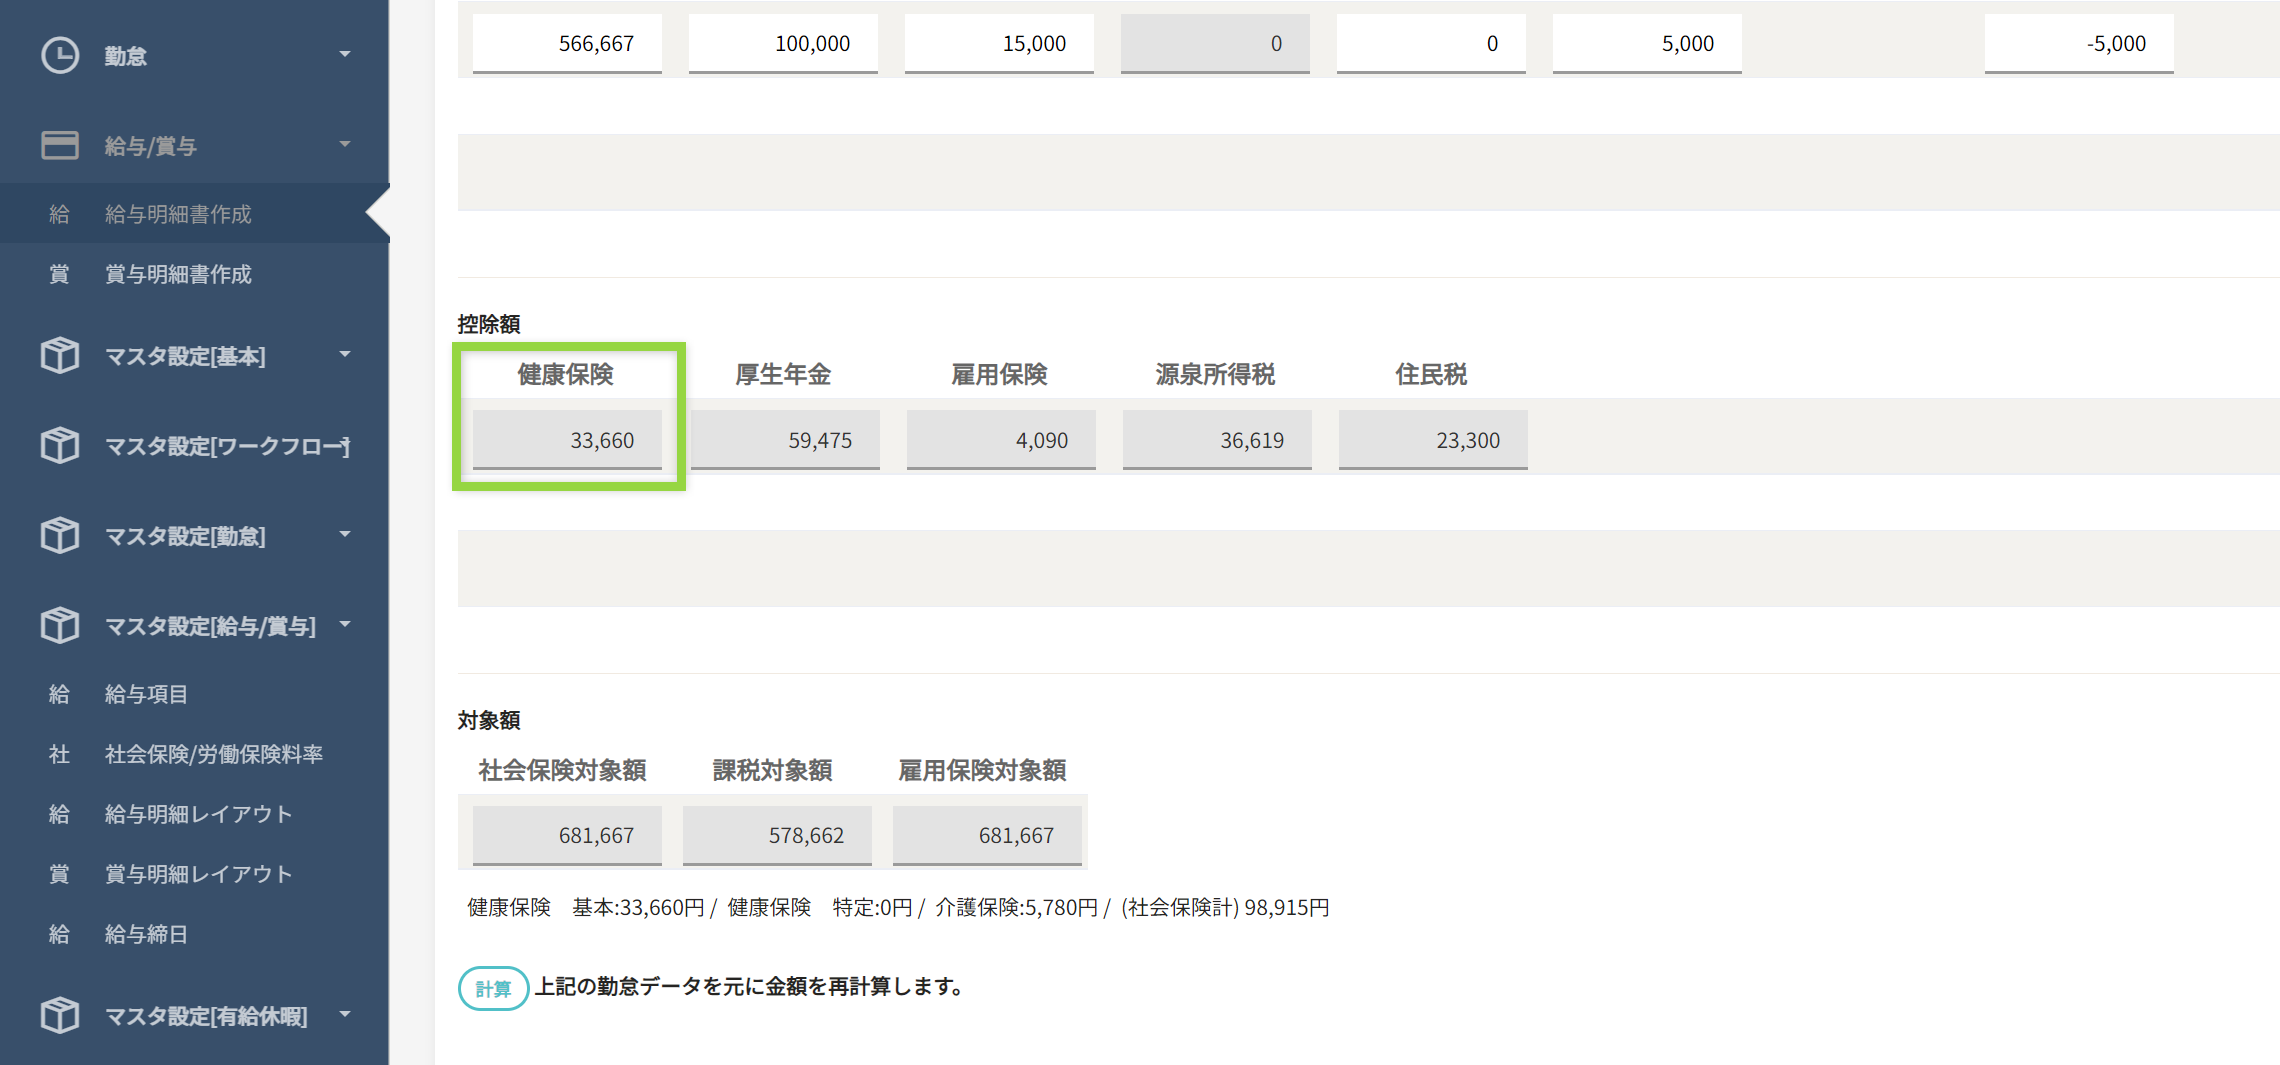Select 給与締日 in the sidebar
Screen dimensions: 2280x1065
146,934
